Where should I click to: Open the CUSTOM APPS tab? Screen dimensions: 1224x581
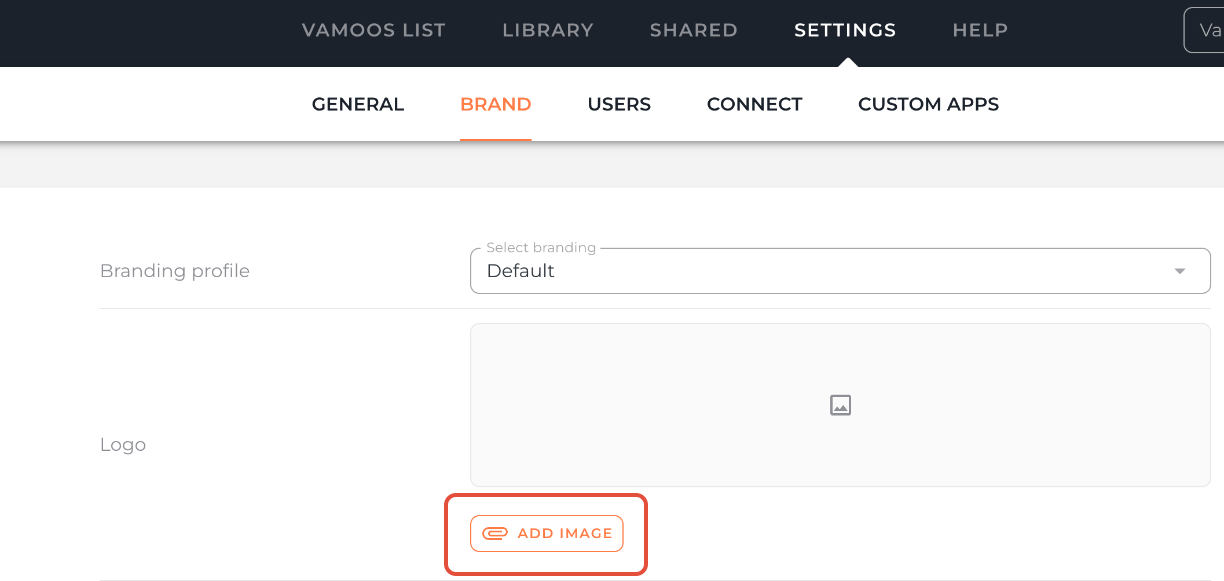coord(928,104)
